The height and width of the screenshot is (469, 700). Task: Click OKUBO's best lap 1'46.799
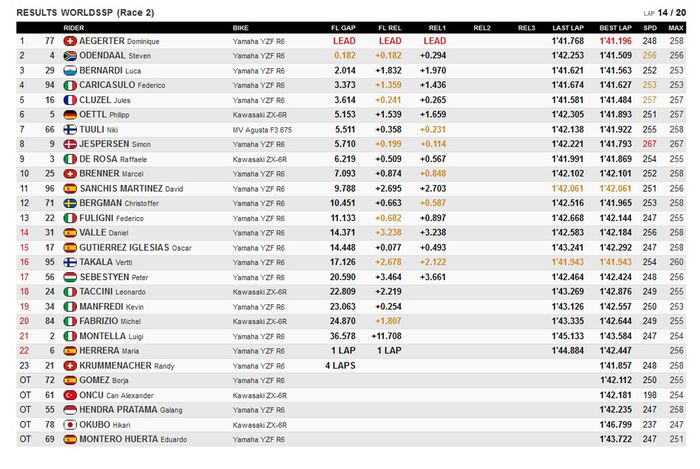click(615, 424)
